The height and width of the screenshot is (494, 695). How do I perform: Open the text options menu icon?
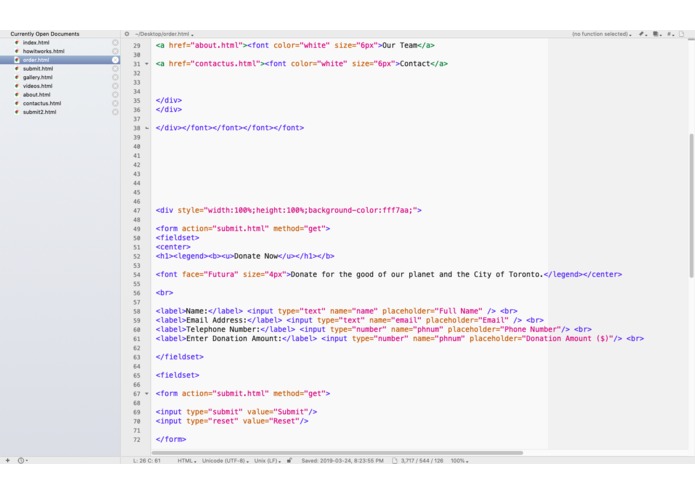[656, 34]
